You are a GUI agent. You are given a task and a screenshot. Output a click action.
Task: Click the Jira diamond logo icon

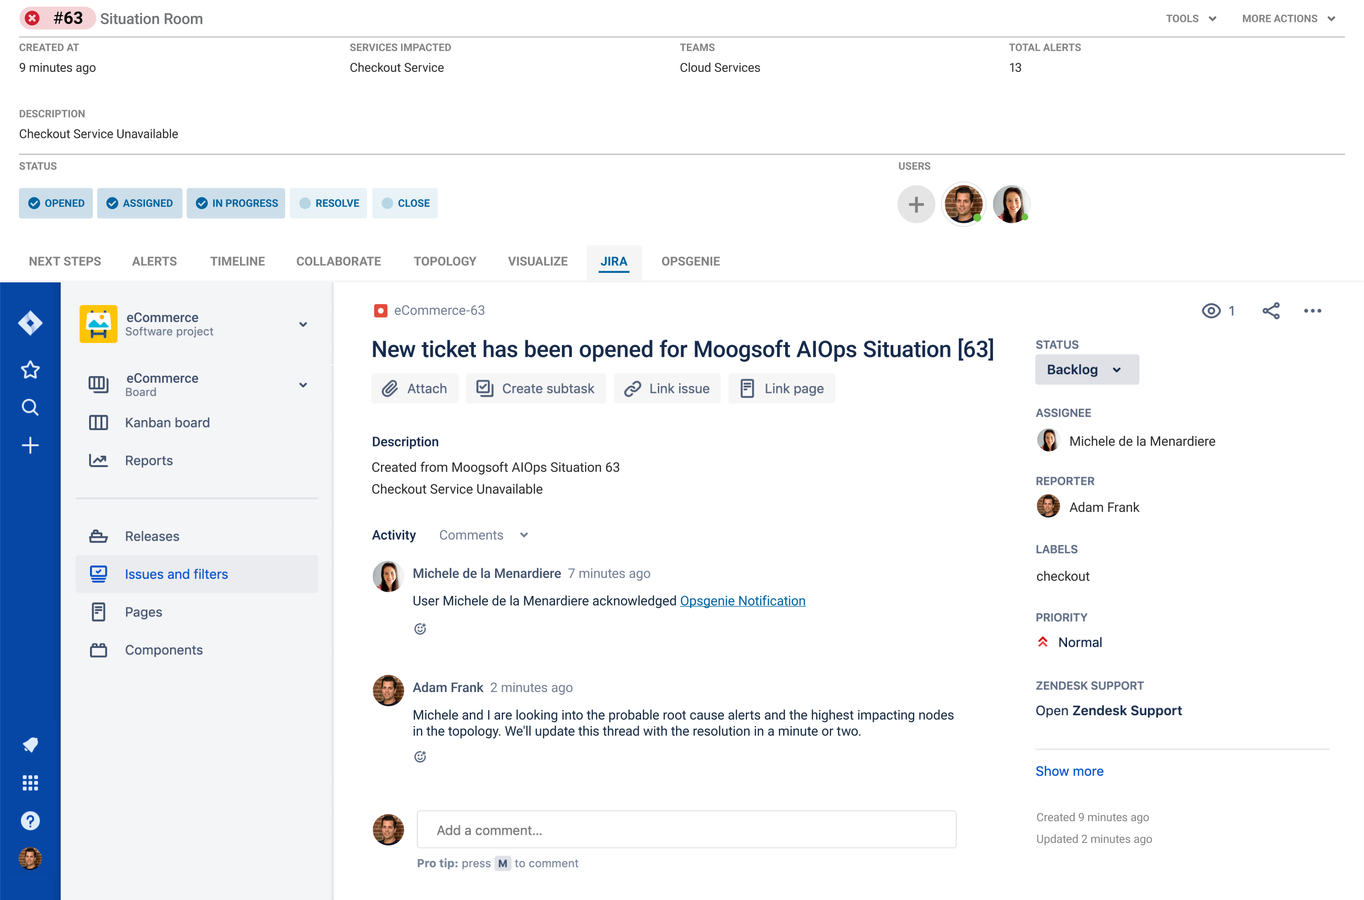click(x=30, y=323)
